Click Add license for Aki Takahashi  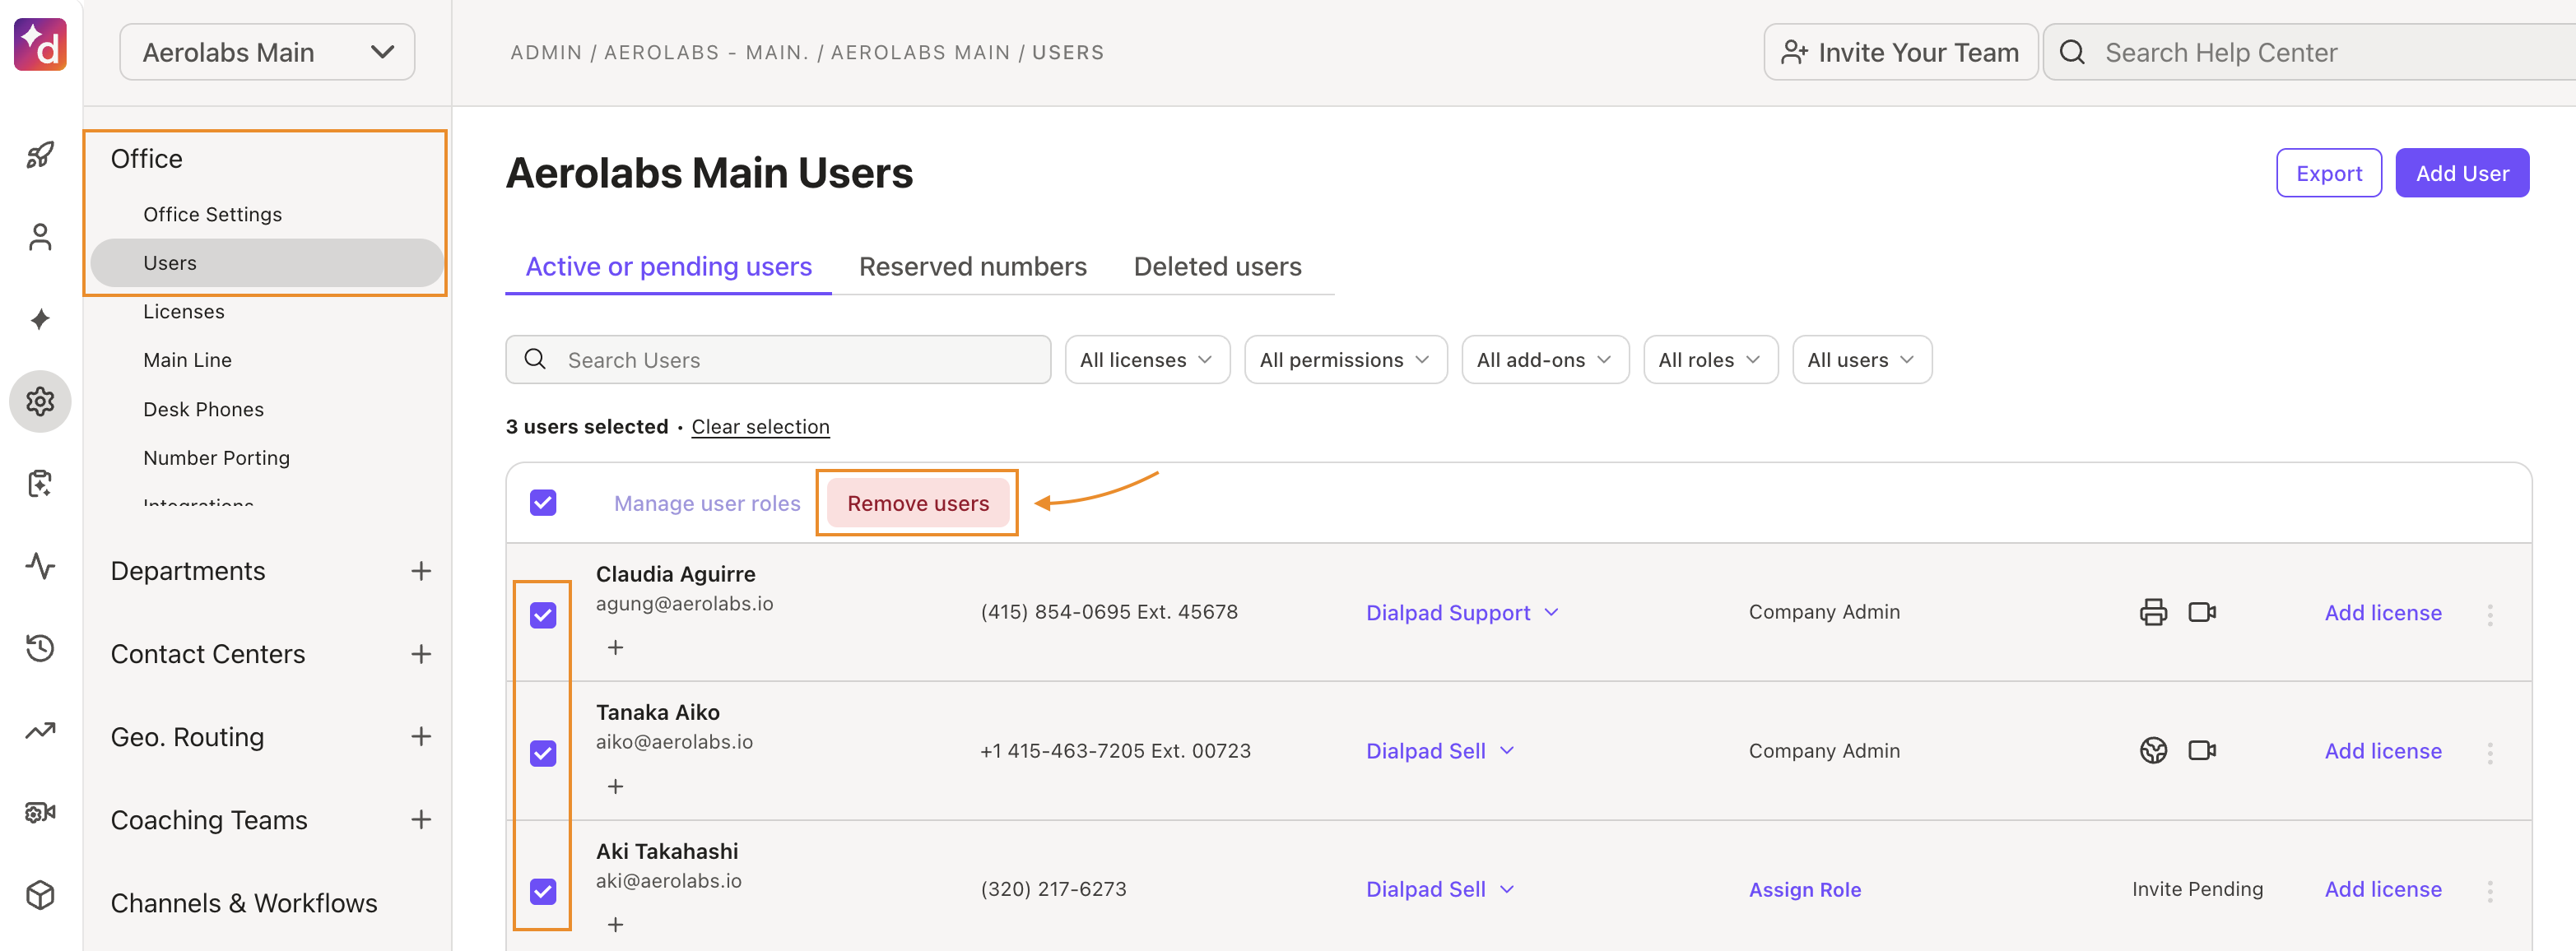tap(2382, 889)
